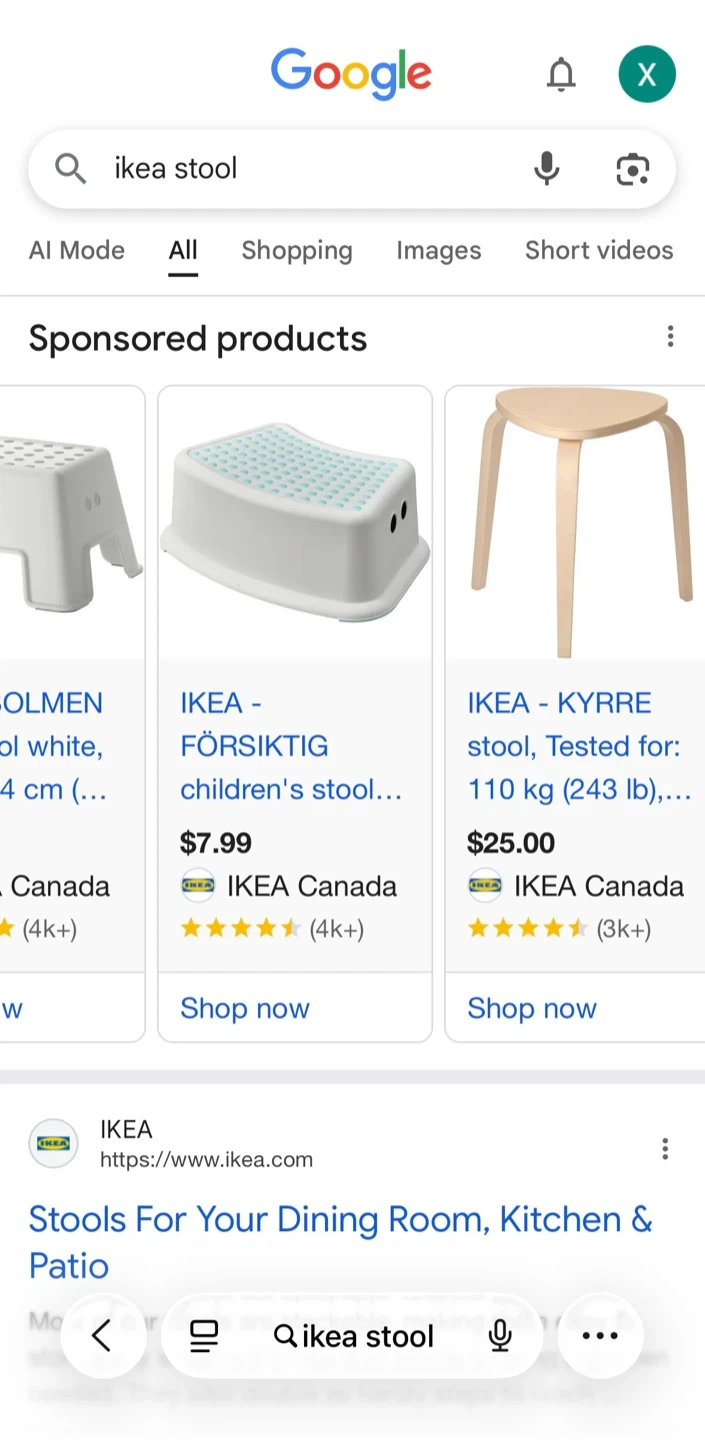Open the account profile avatar
Viewport: 705px width, 1440px height.
[x=647, y=74]
